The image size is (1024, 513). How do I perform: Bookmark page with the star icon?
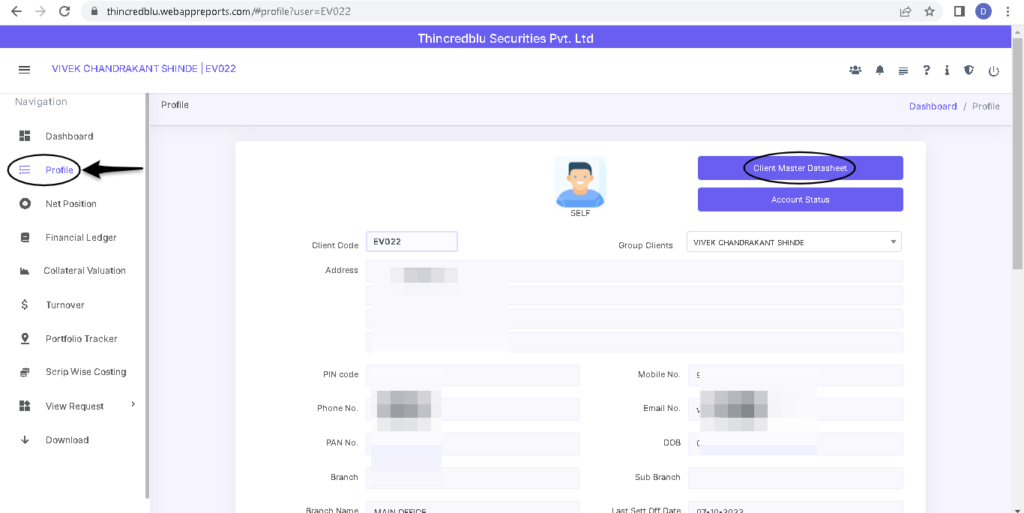coord(929,11)
